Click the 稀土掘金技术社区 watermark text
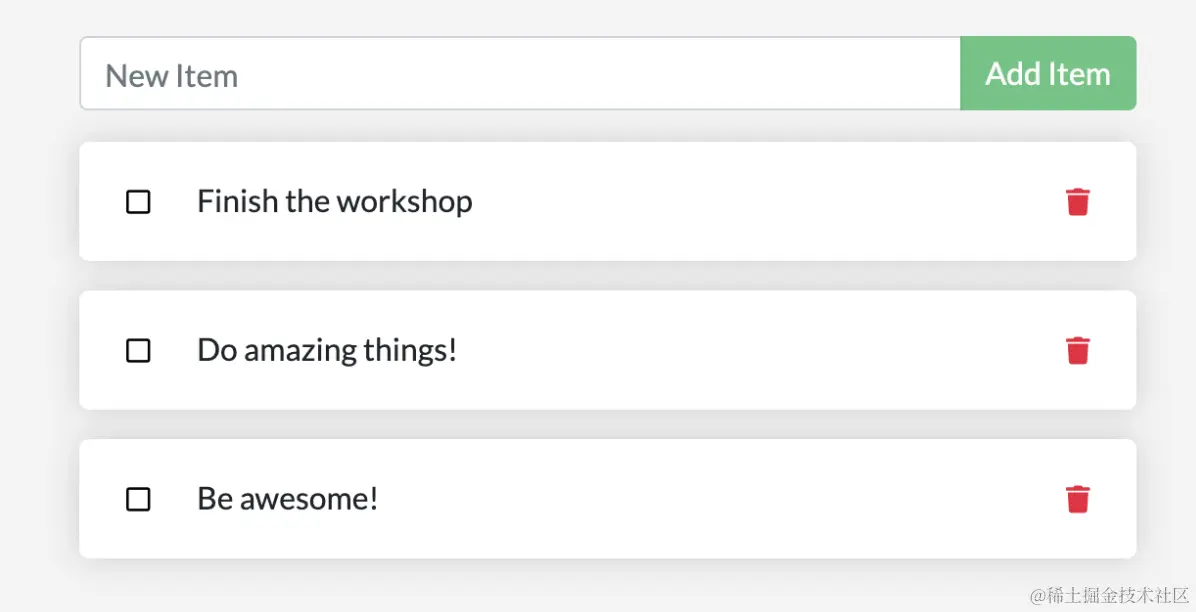Image resolution: width=1196 pixels, height=612 pixels. click(x=1109, y=595)
